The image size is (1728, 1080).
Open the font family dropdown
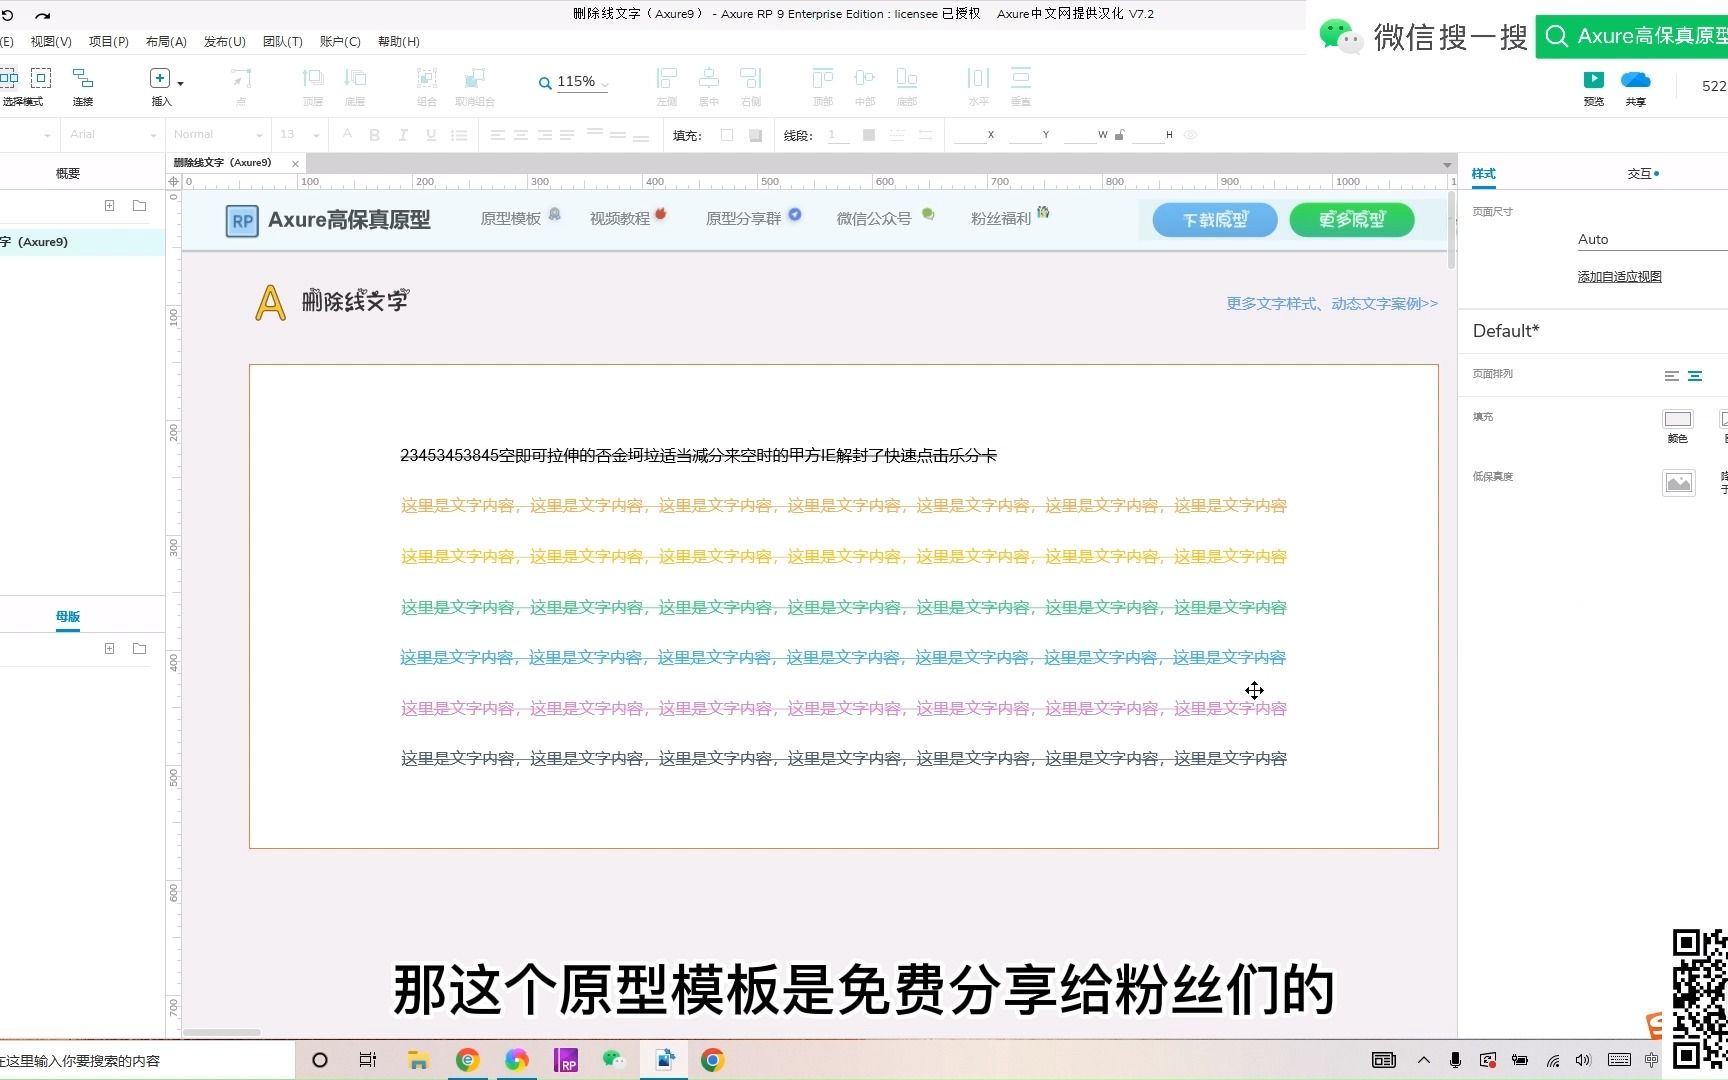pos(110,134)
